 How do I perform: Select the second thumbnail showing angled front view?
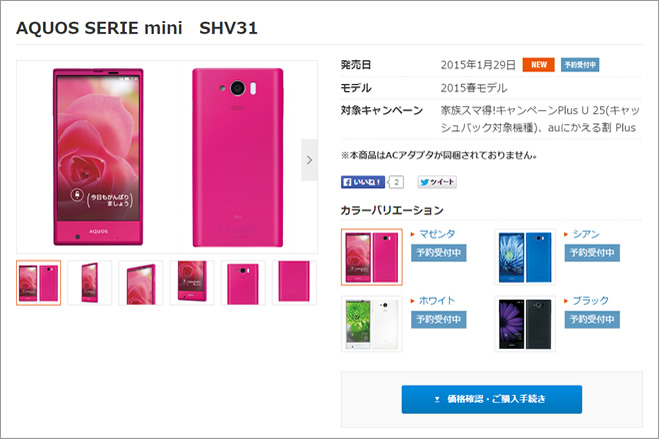[x=90, y=283]
